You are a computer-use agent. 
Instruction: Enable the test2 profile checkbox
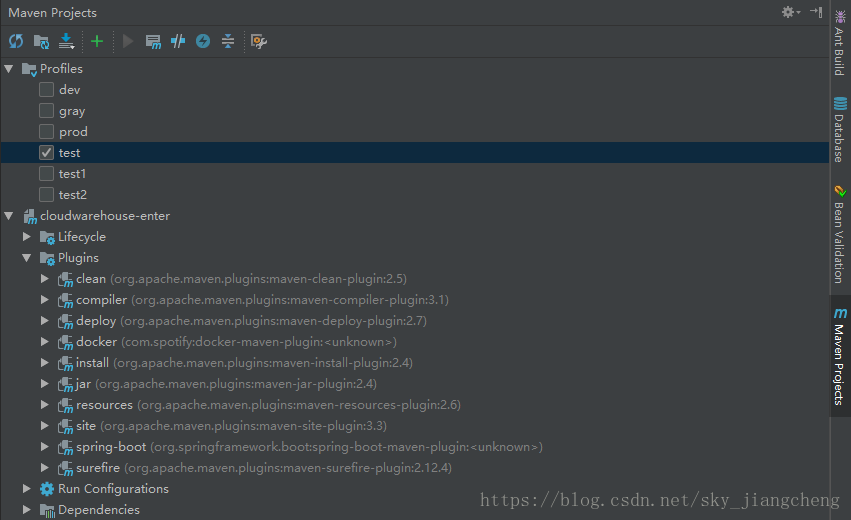[x=47, y=194]
